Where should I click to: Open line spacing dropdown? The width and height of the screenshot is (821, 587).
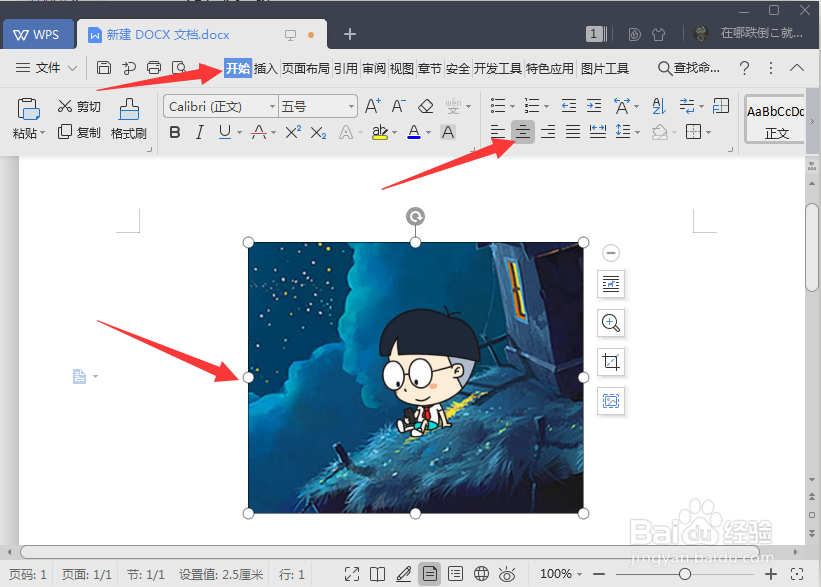(x=637, y=132)
